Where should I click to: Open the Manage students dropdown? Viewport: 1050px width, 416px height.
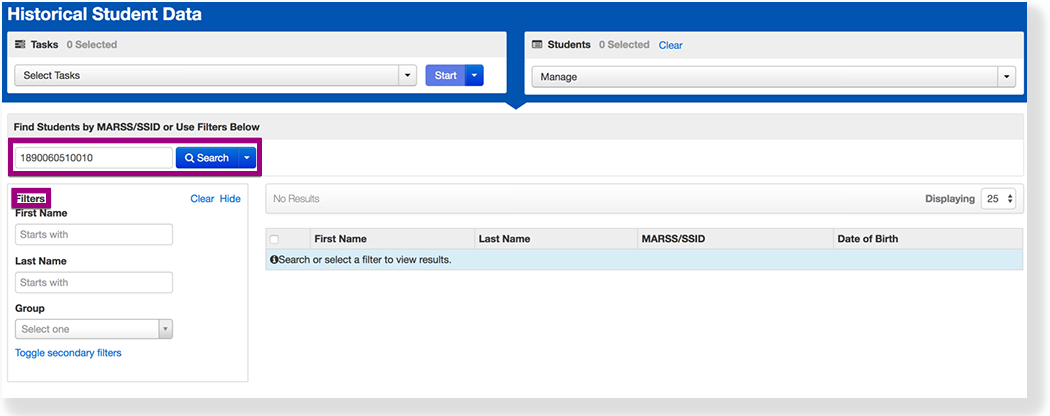[x=773, y=77]
